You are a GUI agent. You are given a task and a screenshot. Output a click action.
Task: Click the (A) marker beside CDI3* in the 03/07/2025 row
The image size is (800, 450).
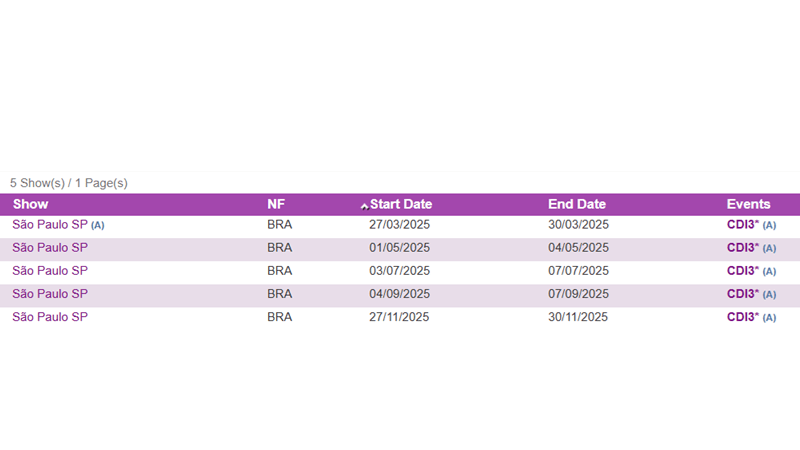click(x=769, y=271)
